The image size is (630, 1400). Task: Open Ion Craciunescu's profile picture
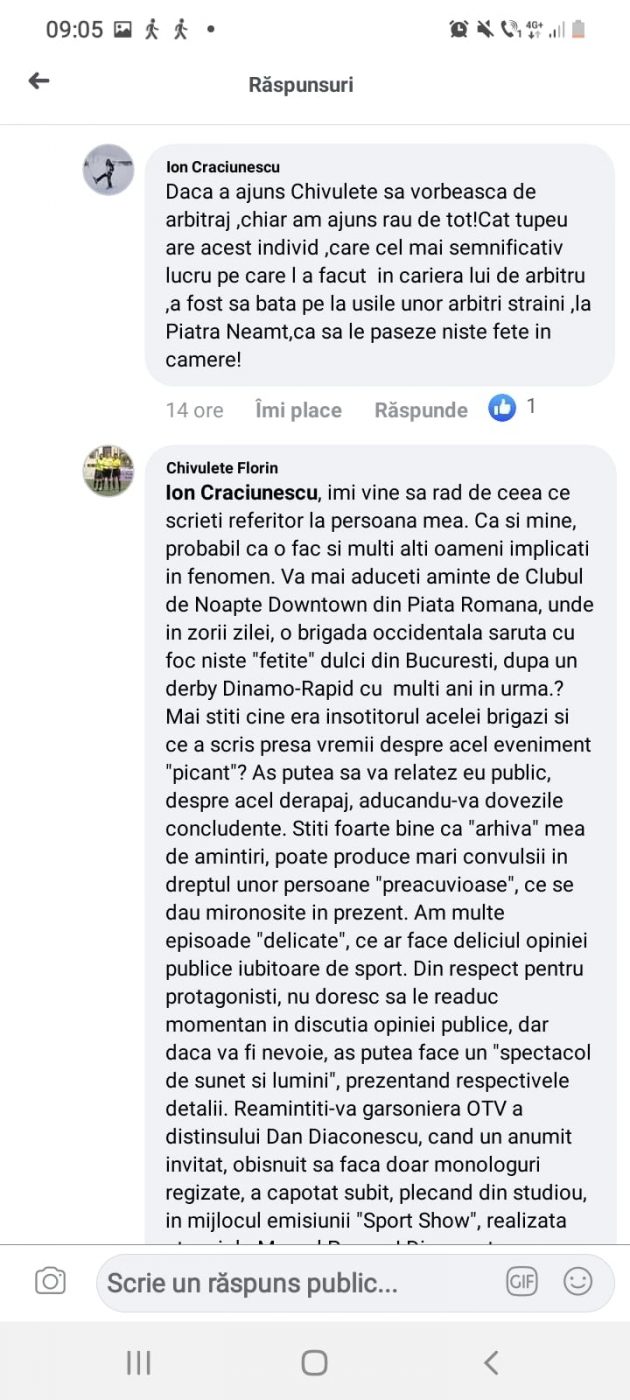point(108,169)
